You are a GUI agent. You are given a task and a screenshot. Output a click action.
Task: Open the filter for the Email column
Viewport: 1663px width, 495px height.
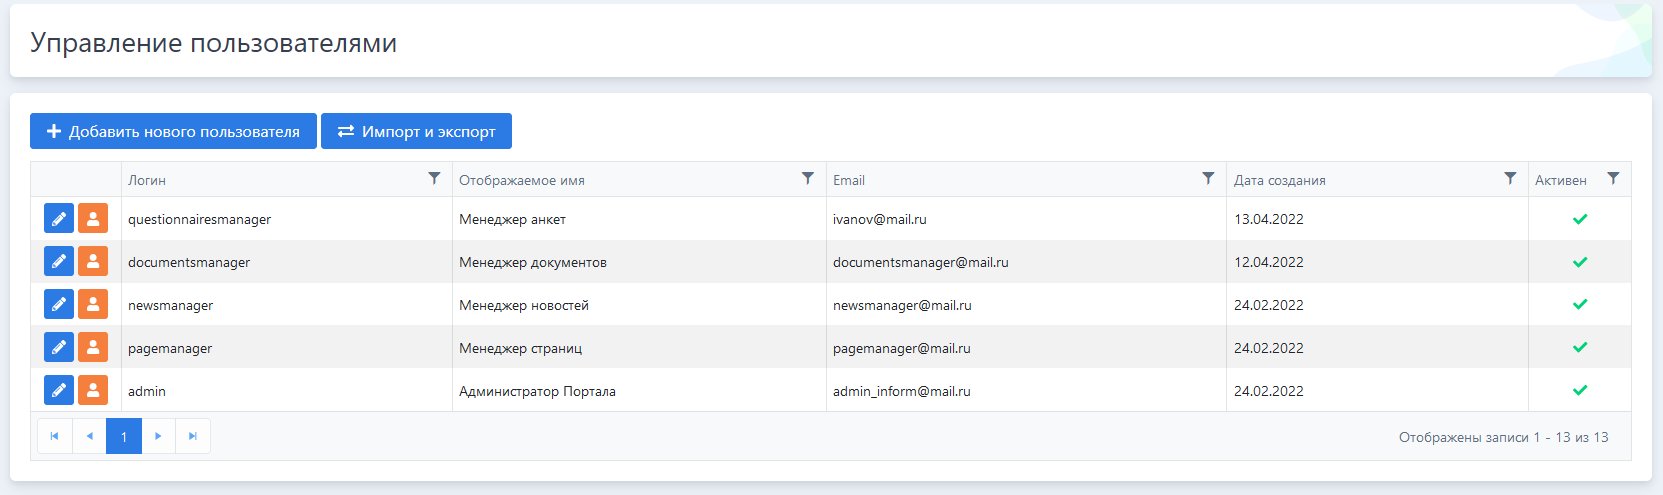[x=1208, y=179]
